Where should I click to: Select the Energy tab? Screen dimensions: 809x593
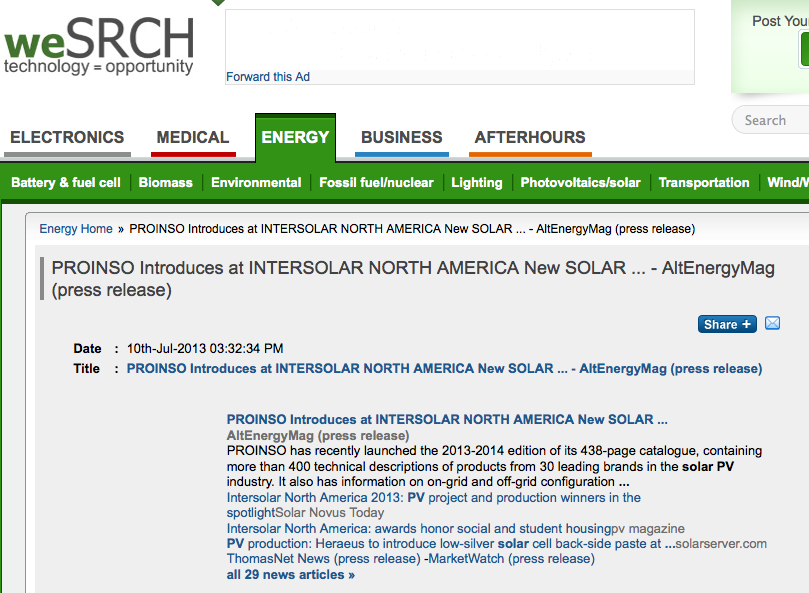tap(295, 137)
